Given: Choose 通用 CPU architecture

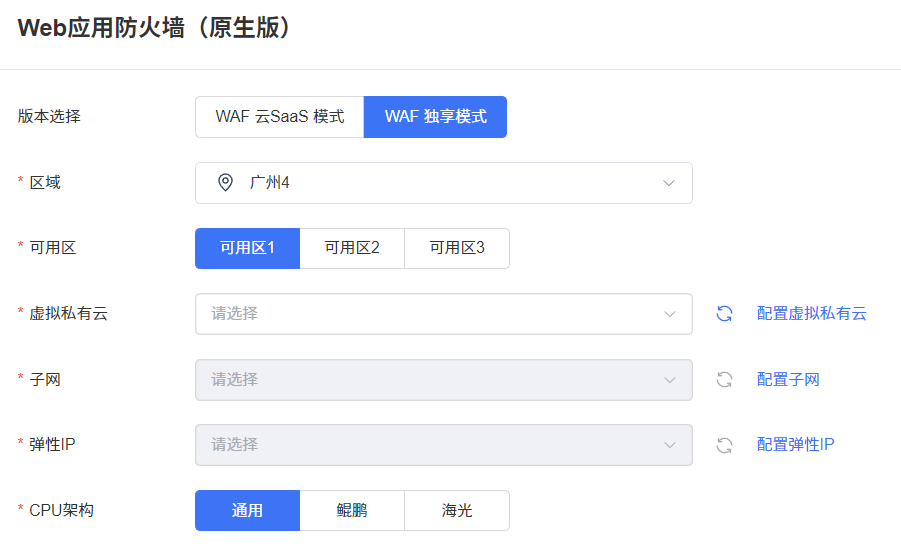Looking at the screenshot, I should [x=248, y=510].
